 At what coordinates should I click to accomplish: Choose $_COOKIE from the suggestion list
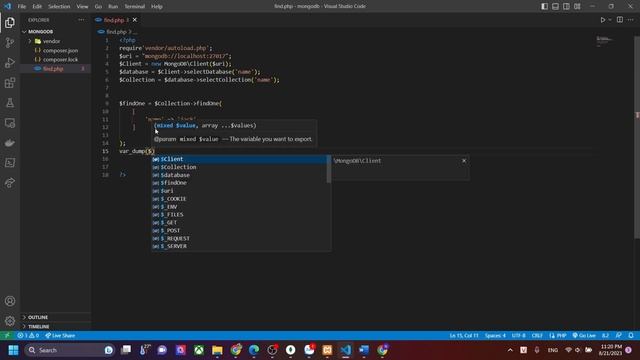pyautogui.click(x=239, y=199)
